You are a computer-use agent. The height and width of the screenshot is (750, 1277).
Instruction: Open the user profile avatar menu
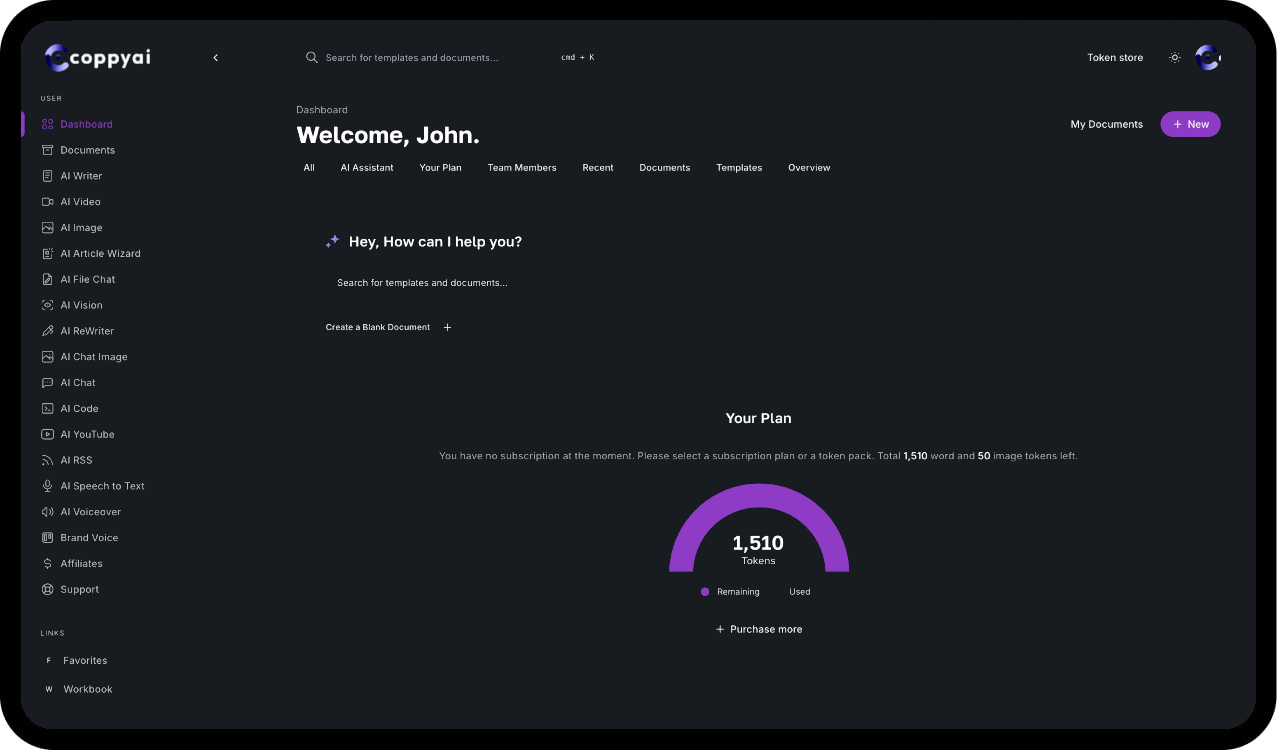pyautogui.click(x=1207, y=57)
